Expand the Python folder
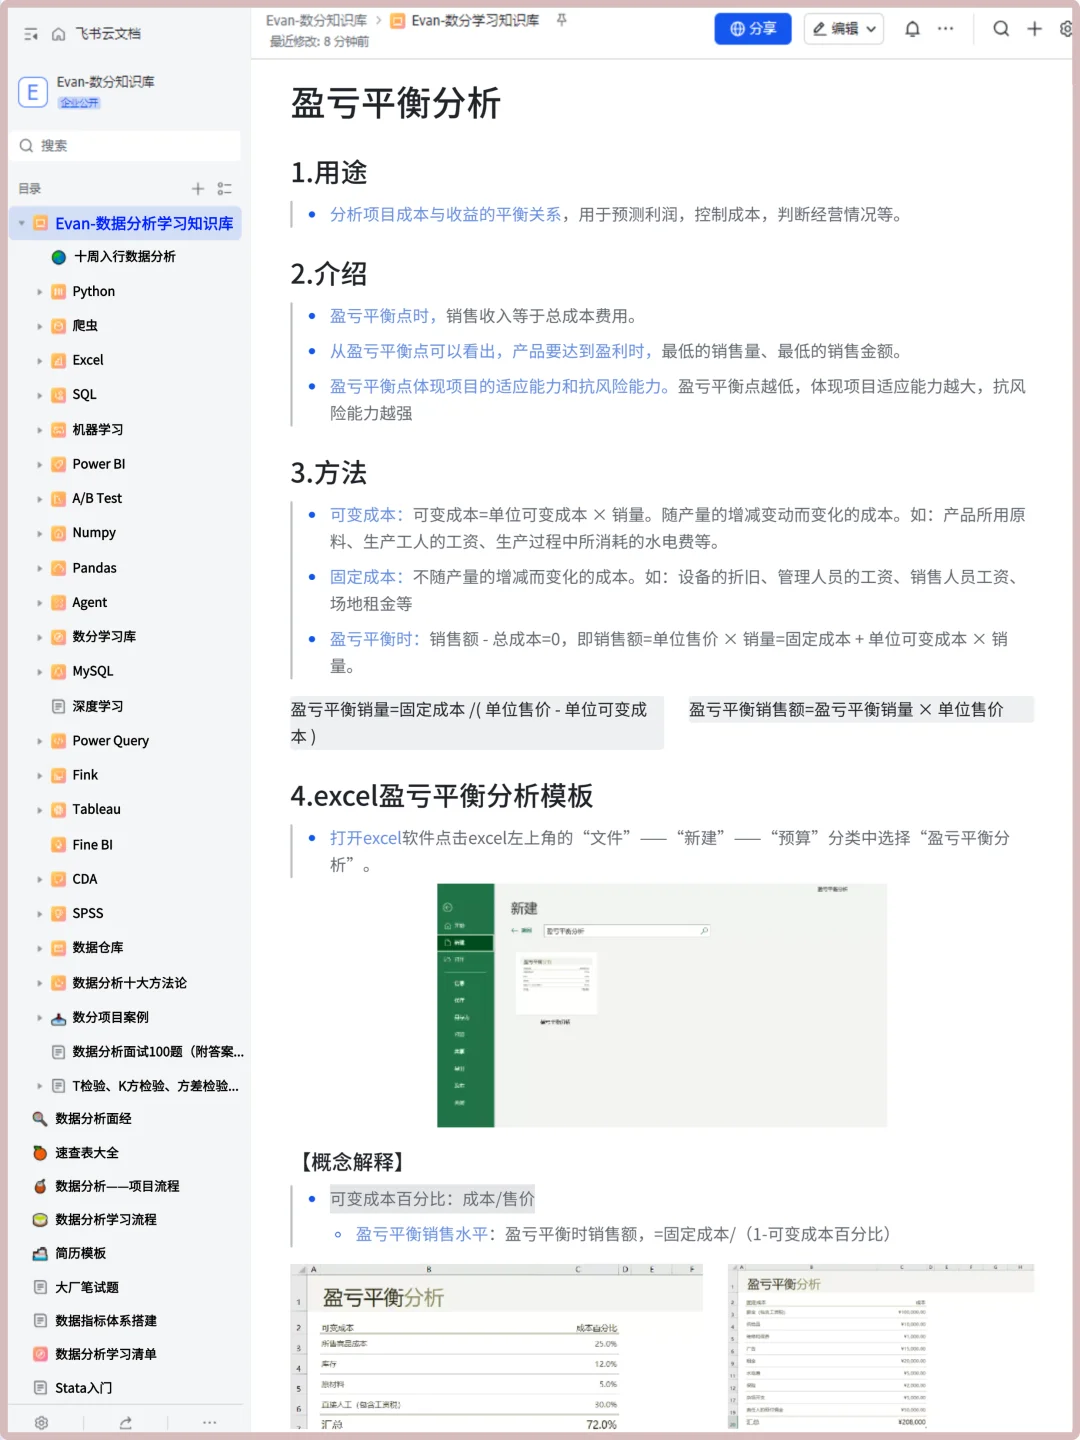Screen dimensions: 1080x1440 [40, 292]
